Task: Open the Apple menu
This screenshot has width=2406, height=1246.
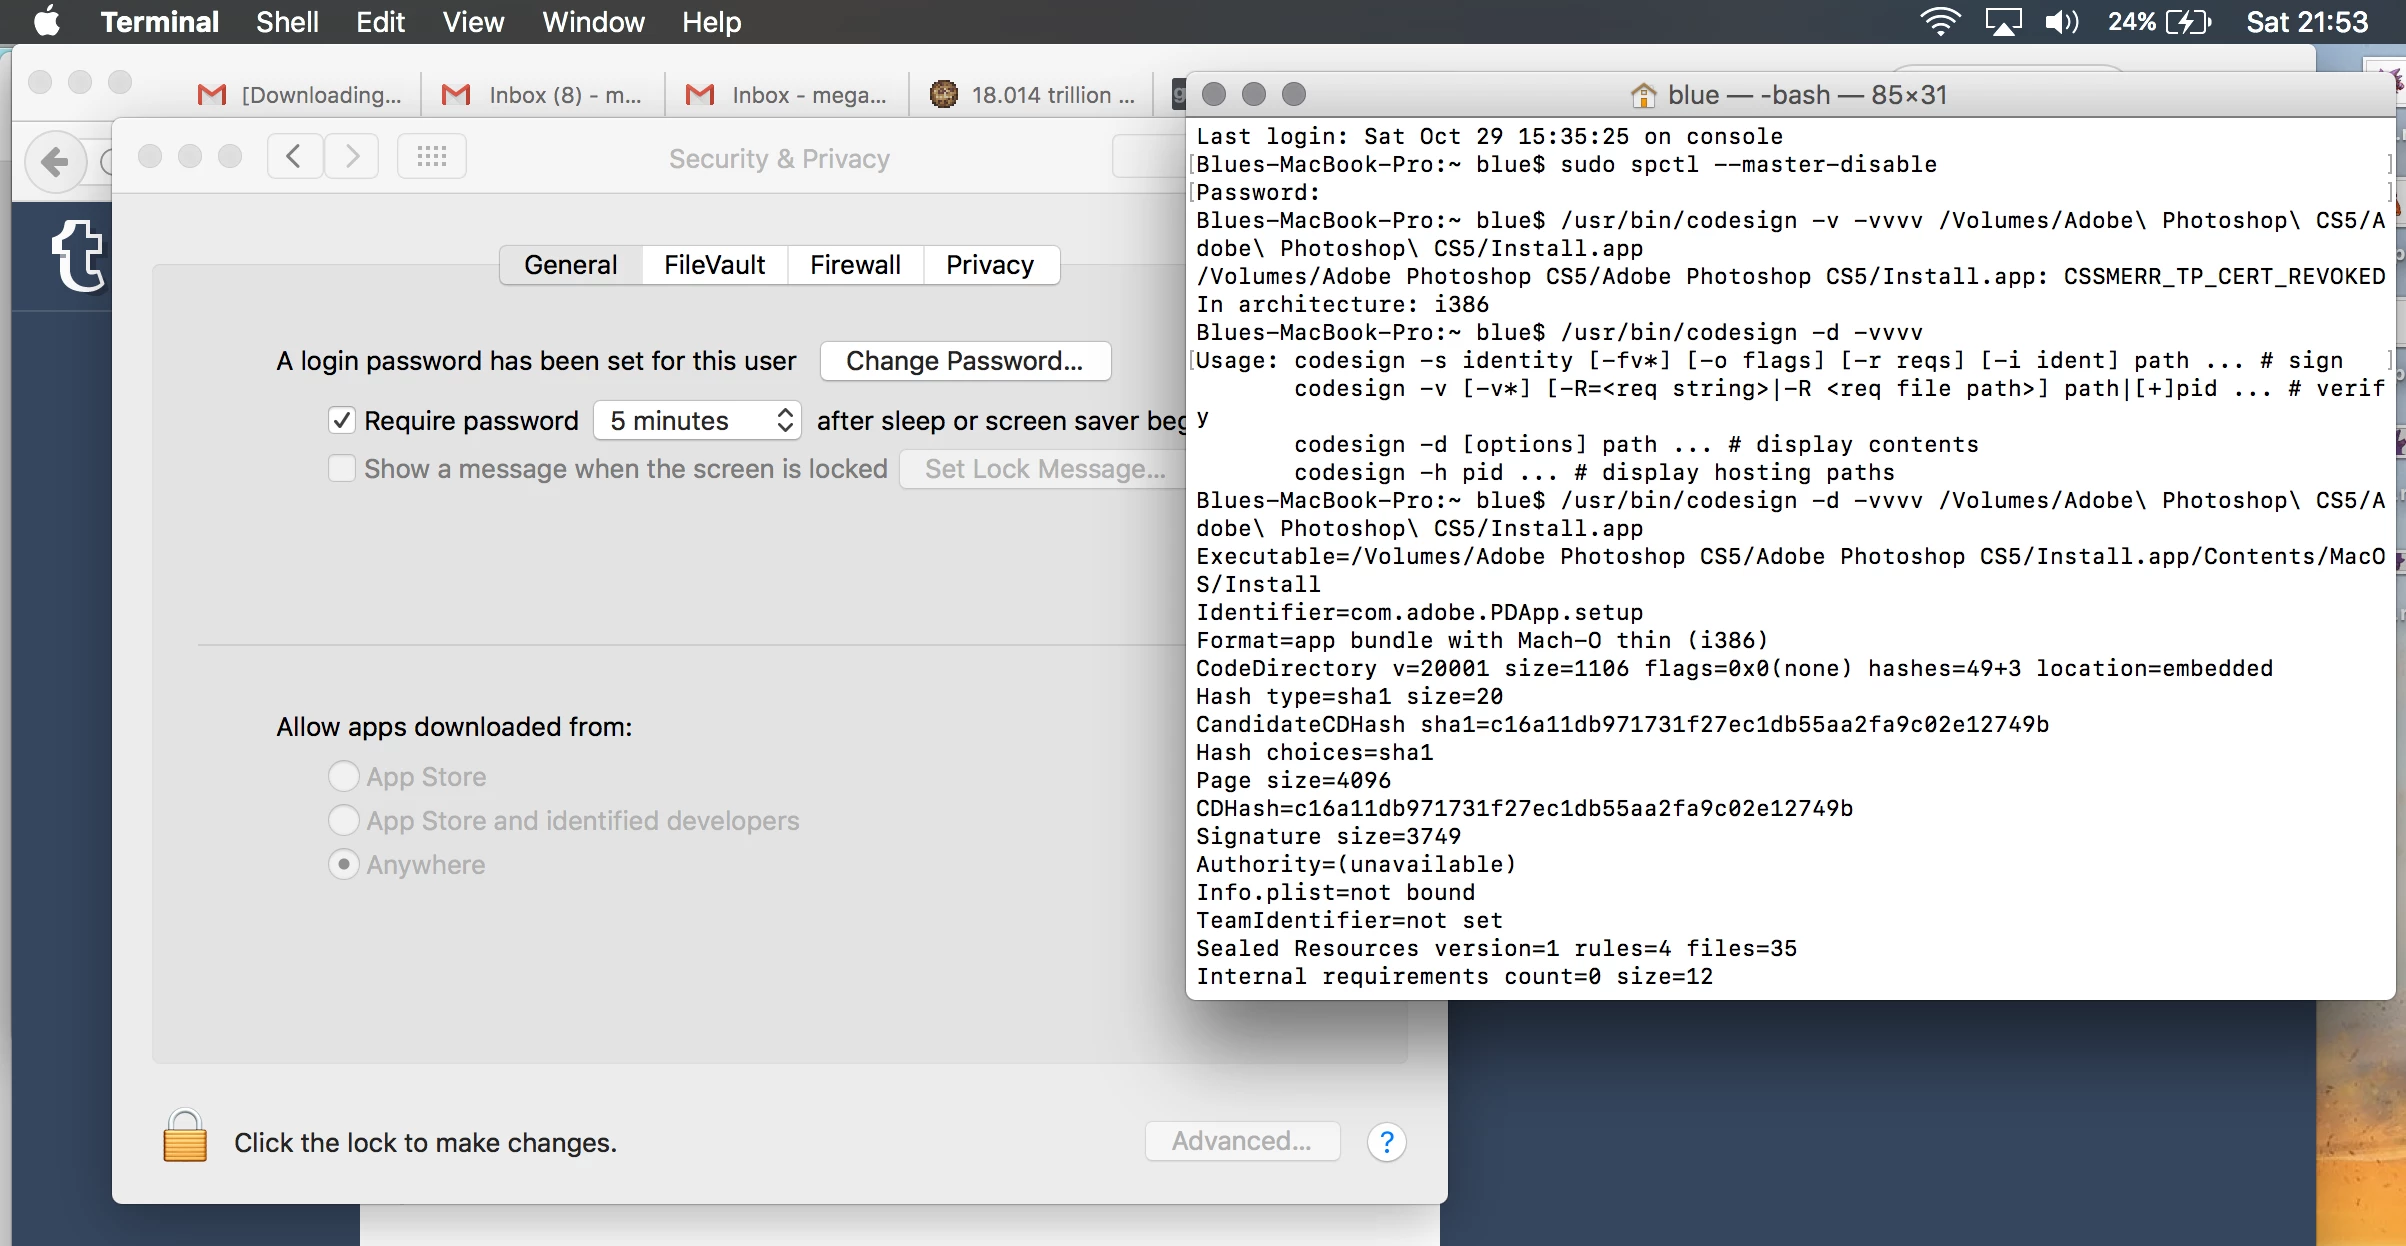Action: point(46,22)
